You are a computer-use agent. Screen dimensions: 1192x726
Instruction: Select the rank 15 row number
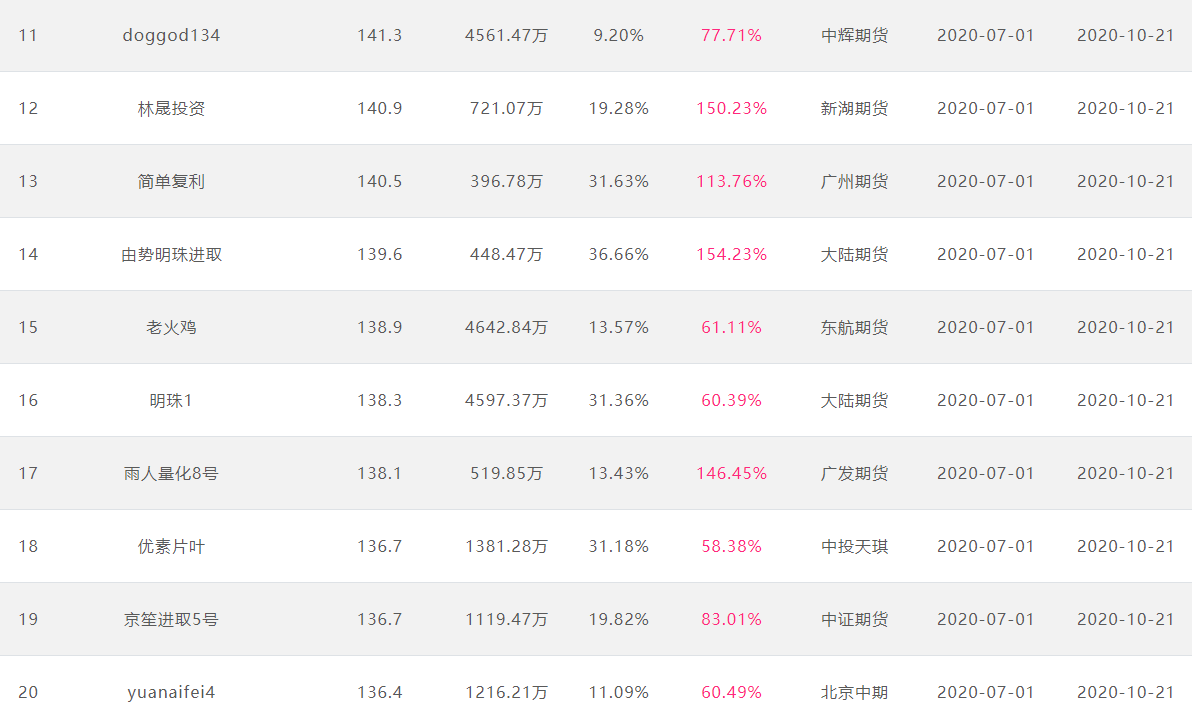pos(28,328)
